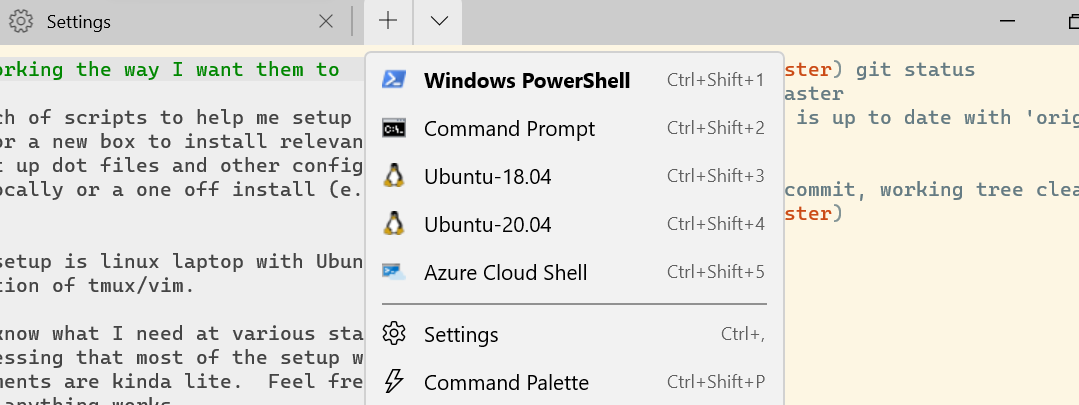Image resolution: width=1079 pixels, height=405 pixels.
Task: Start Azure Cloud Shell via its label
Action: point(505,273)
